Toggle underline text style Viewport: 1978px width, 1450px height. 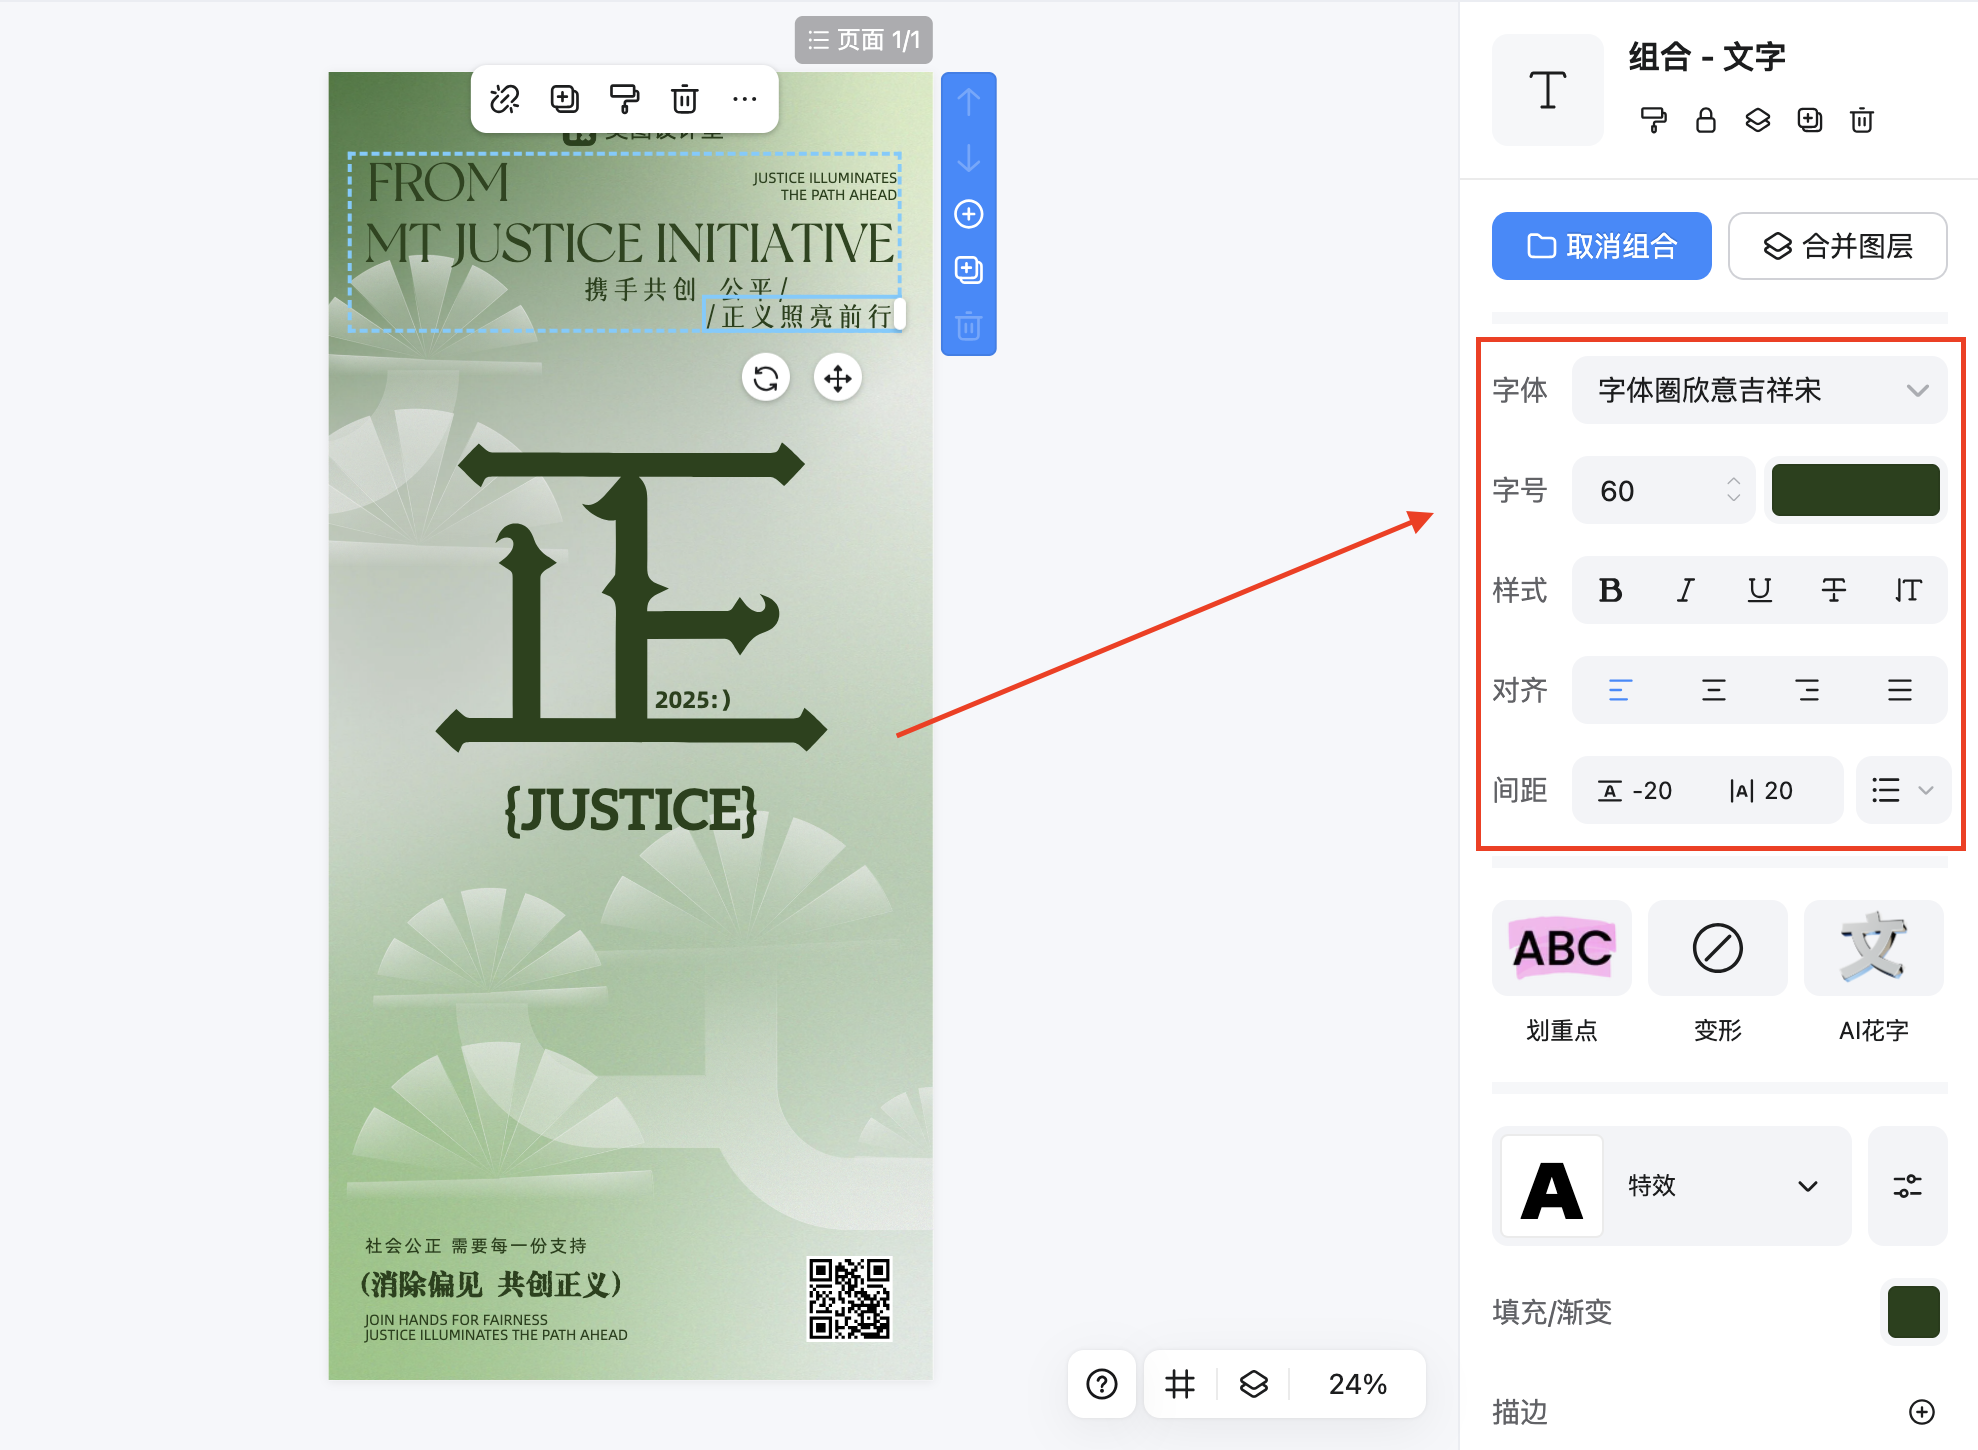tap(1759, 590)
